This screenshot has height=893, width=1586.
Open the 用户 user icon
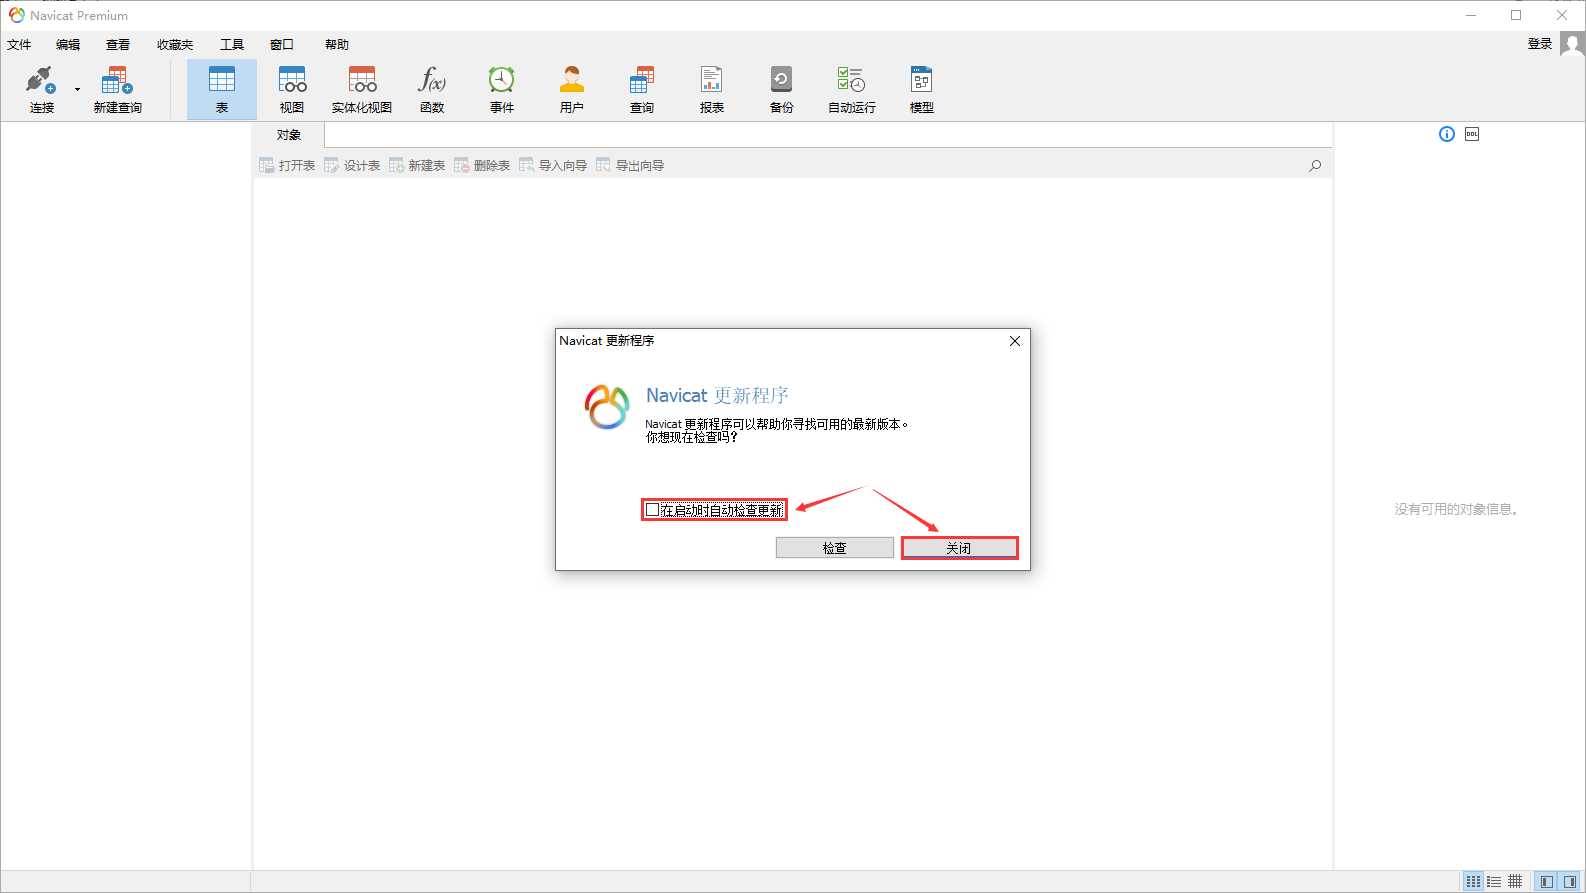[572, 89]
